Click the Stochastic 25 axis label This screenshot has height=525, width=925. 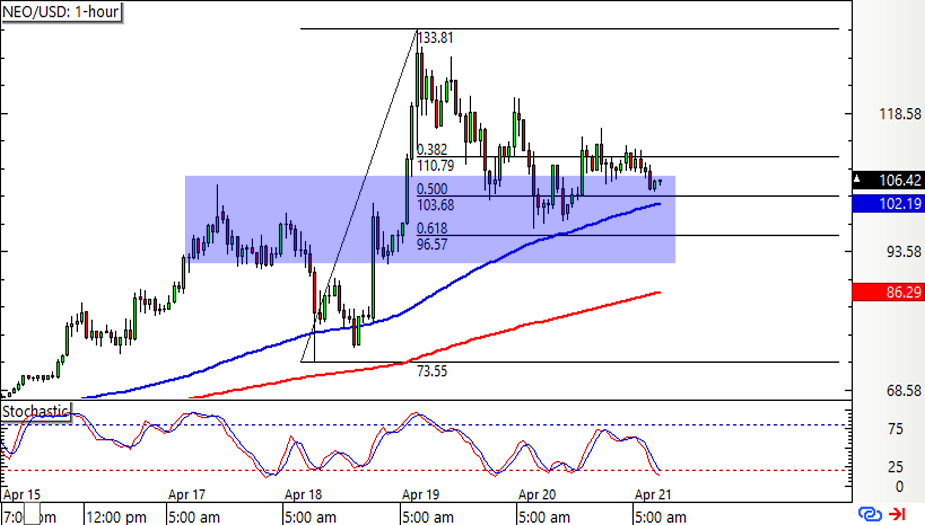coord(896,467)
